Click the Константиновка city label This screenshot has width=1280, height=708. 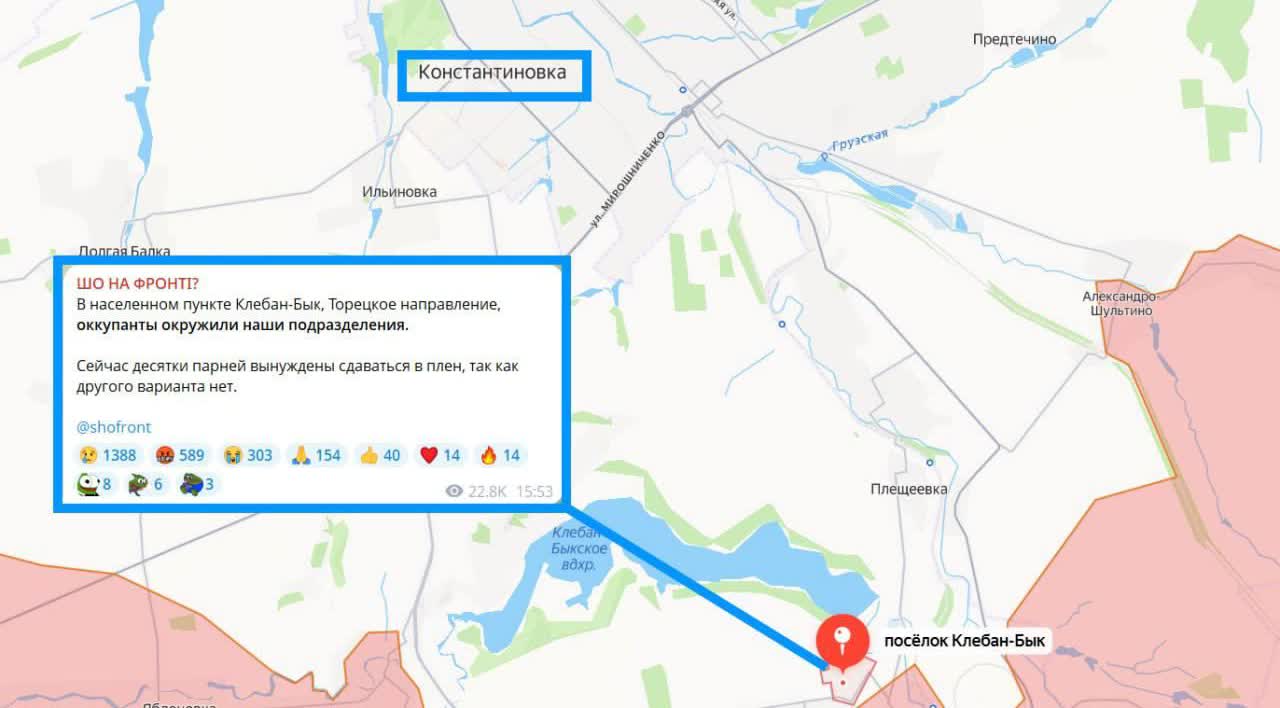(x=492, y=72)
